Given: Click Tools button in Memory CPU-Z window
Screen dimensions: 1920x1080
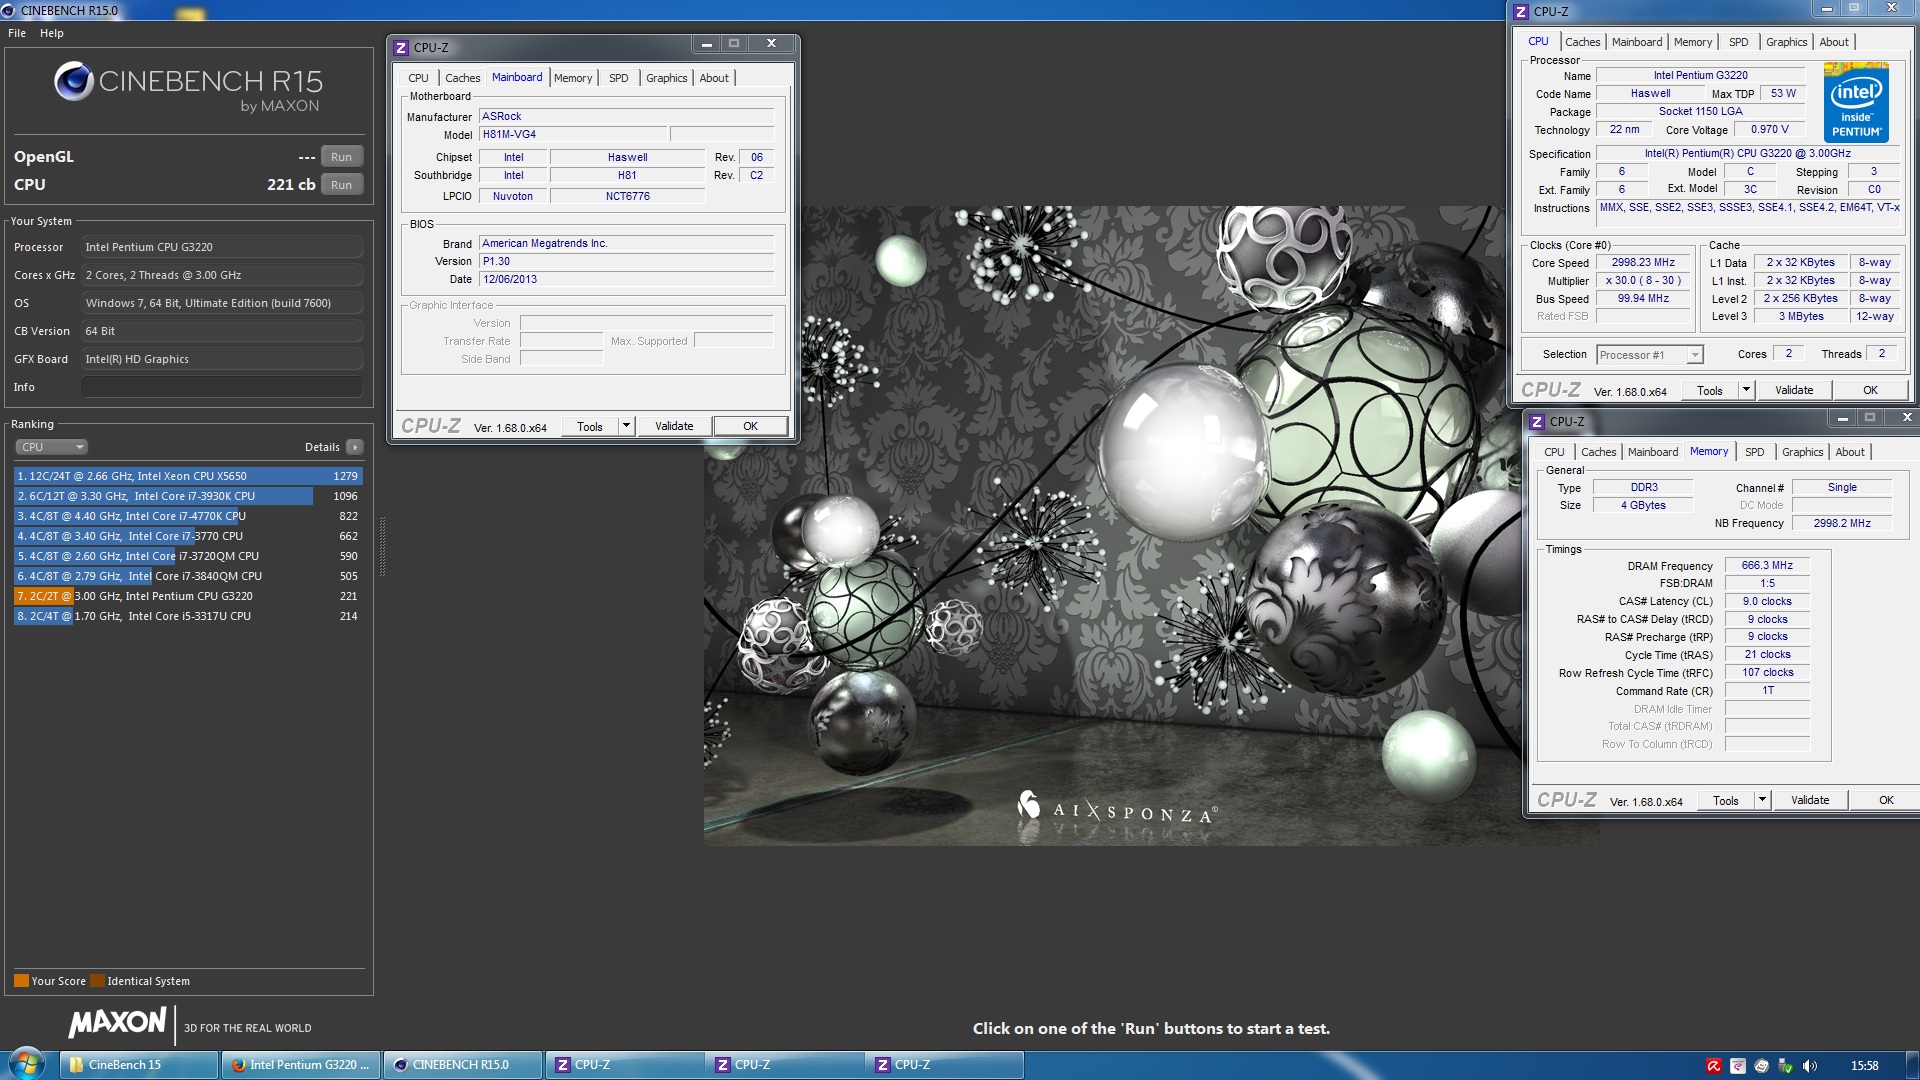Looking at the screenshot, I should [1726, 800].
